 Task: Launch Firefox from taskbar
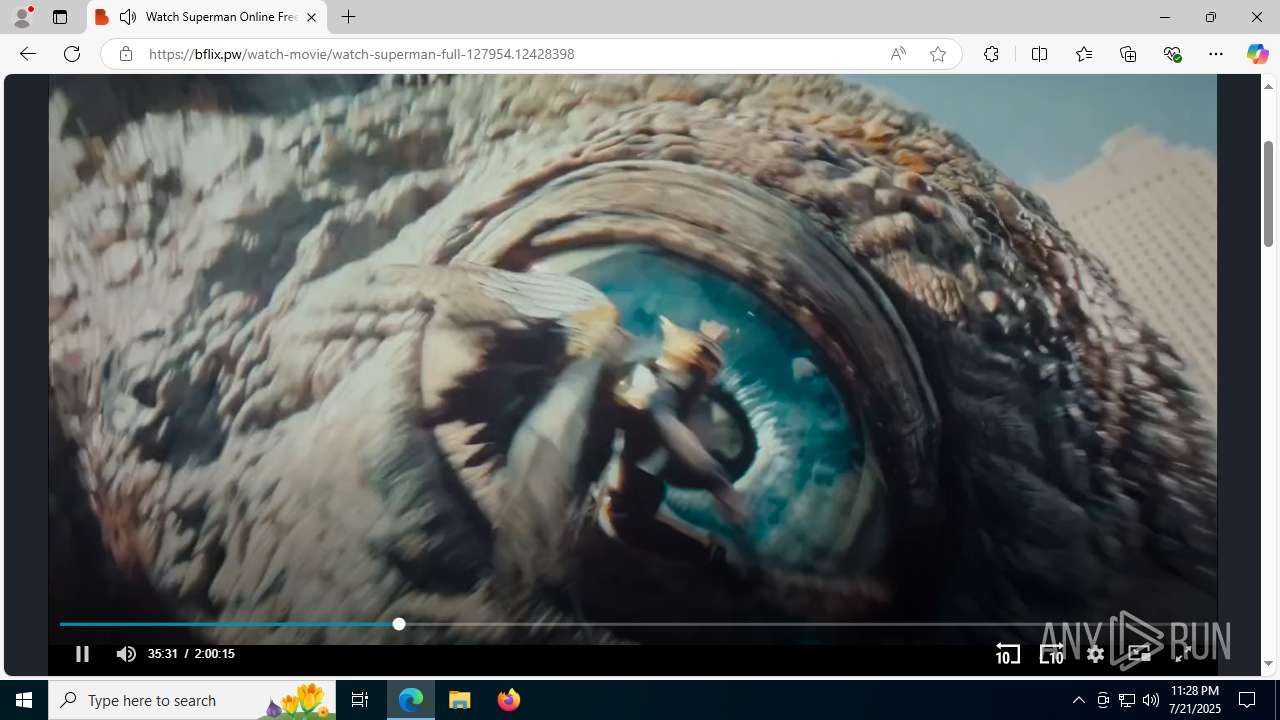pyautogui.click(x=509, y=700)
